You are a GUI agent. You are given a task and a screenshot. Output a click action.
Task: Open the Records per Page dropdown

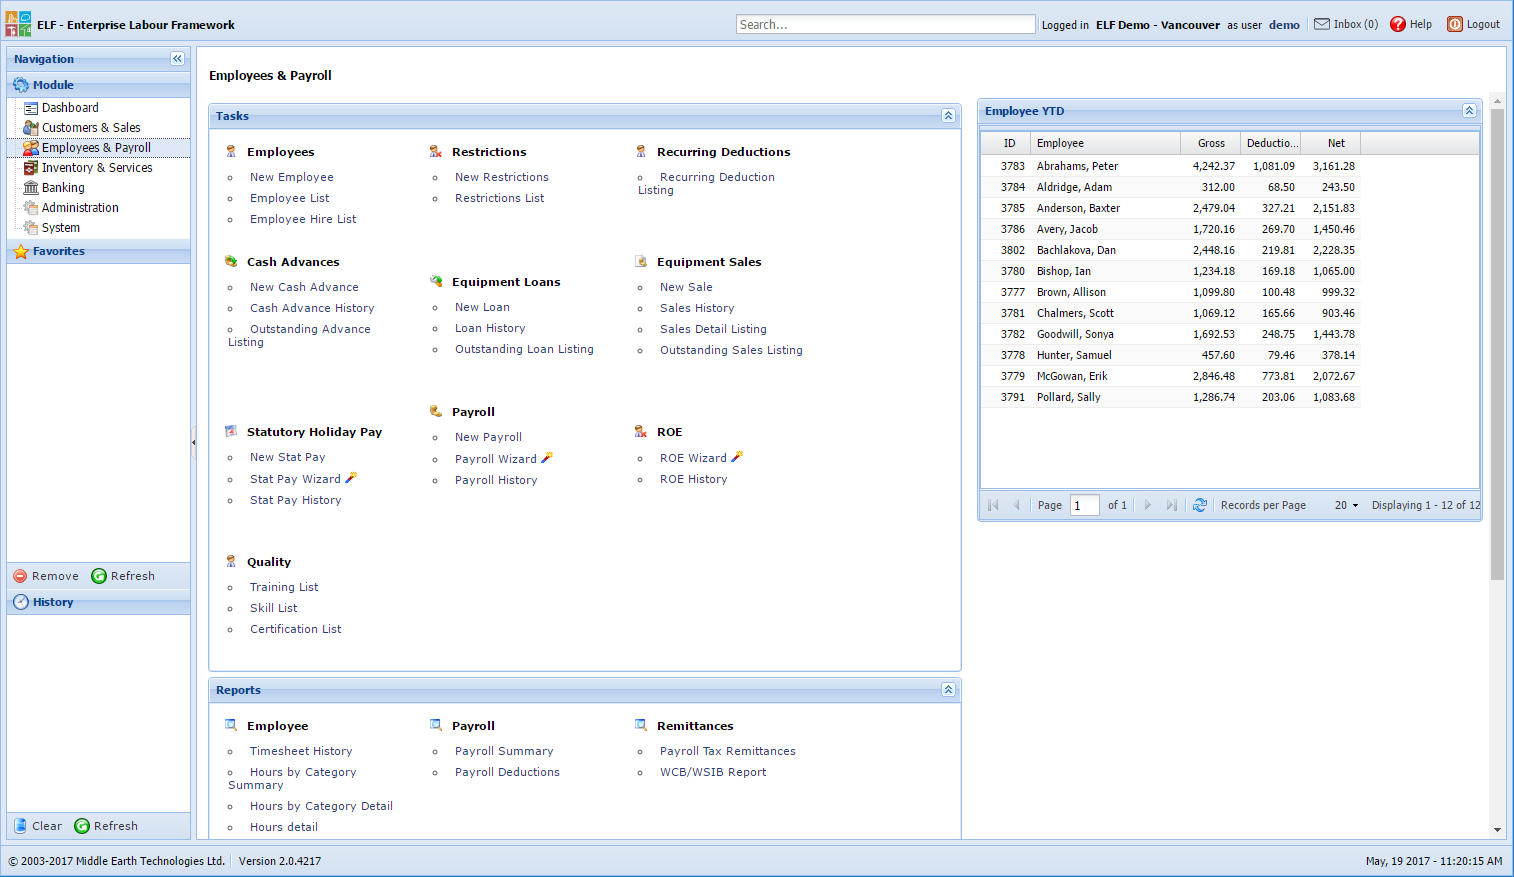click(x=1345, y=505)
